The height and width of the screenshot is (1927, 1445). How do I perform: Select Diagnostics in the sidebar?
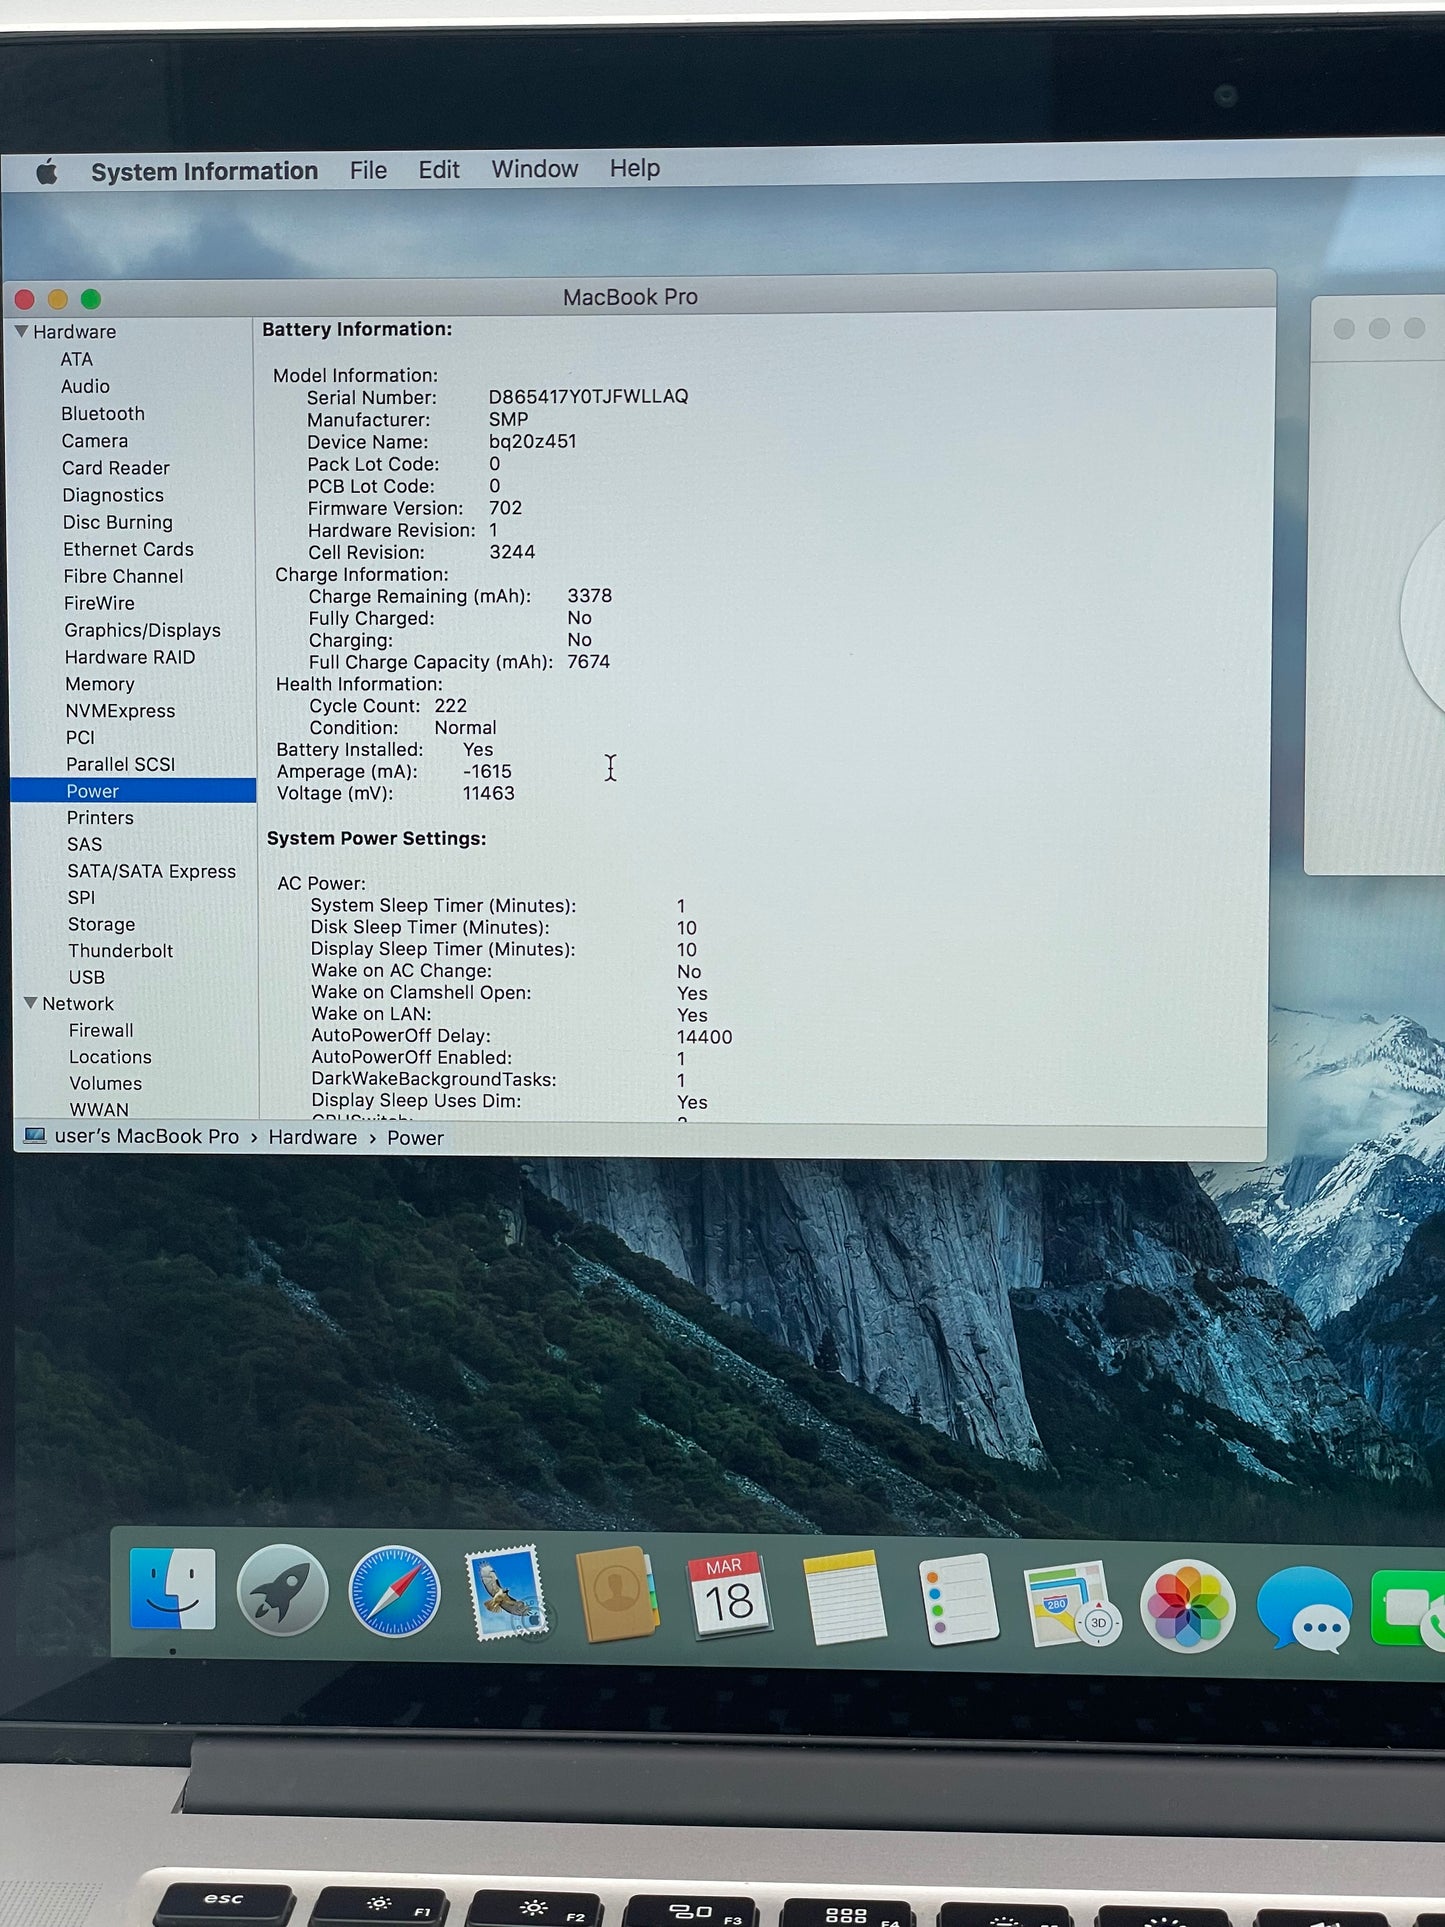pyautogui.click(x=112, y=495)
